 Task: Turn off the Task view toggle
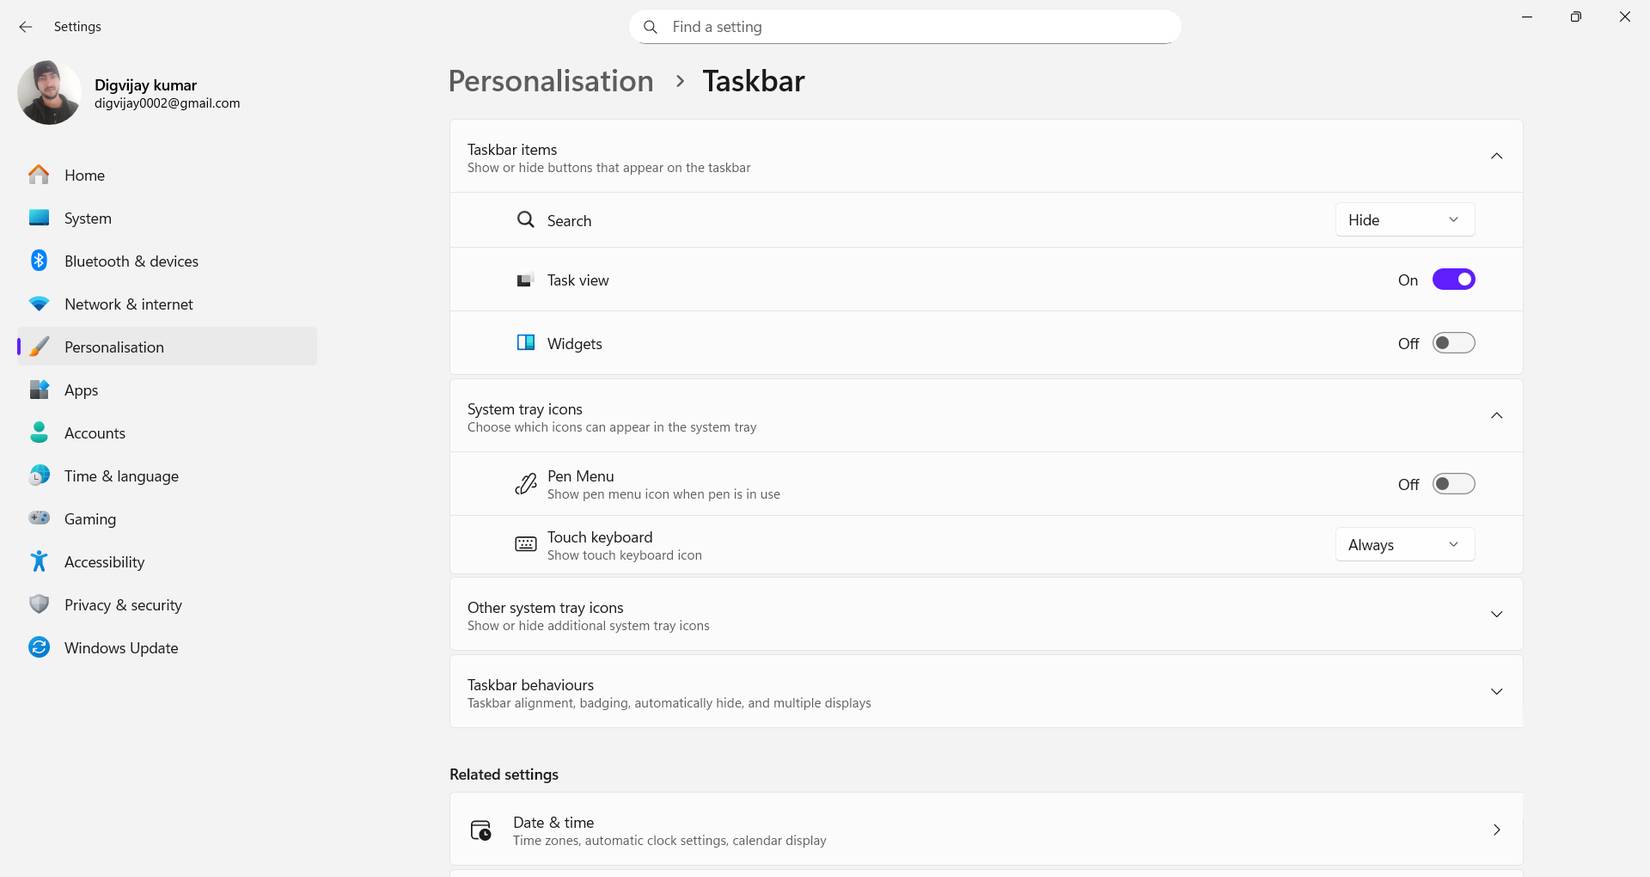(1453, 280)
